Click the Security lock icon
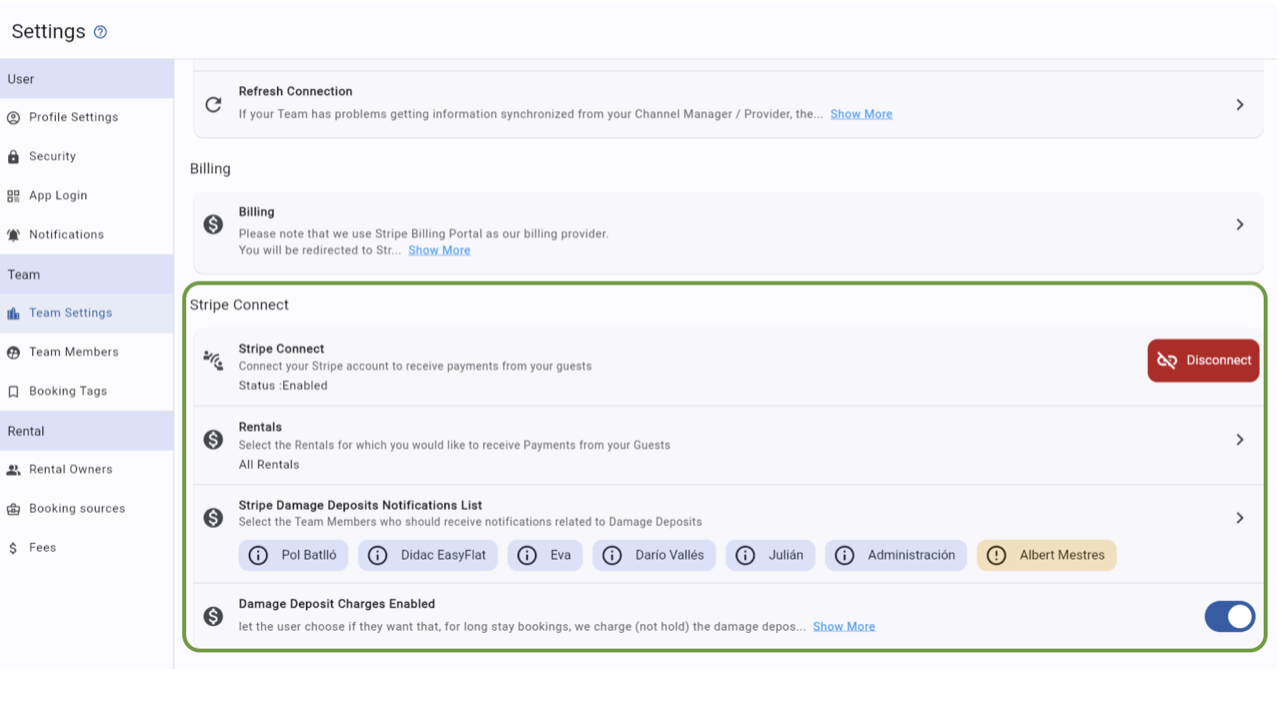Screen dimensions: 1286x702 pos(13,157)
